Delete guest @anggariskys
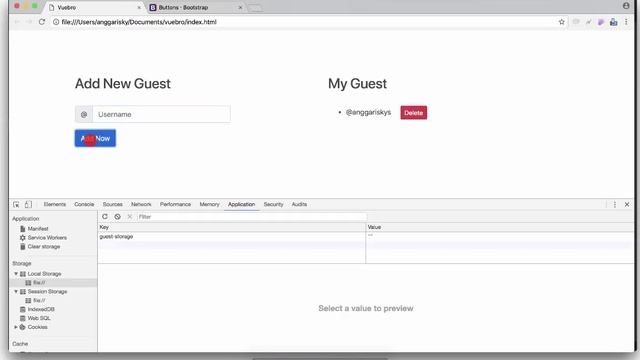This screenshot has width=640, height=360. click(413, 113)
